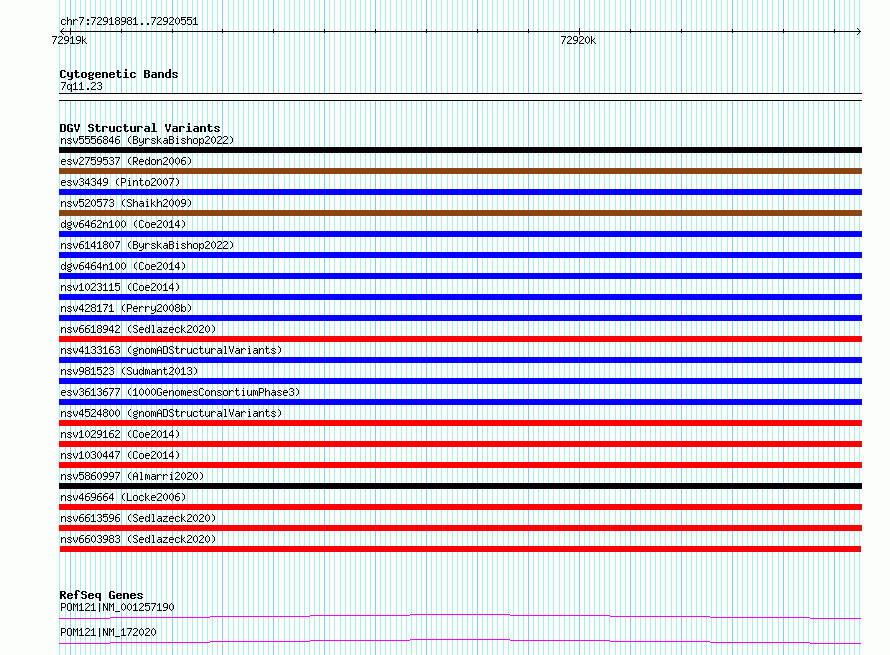Open variant nsv6618942 (Sedlazeck2020) label
The image size is (890, 655).
click(x=138, y=329)
